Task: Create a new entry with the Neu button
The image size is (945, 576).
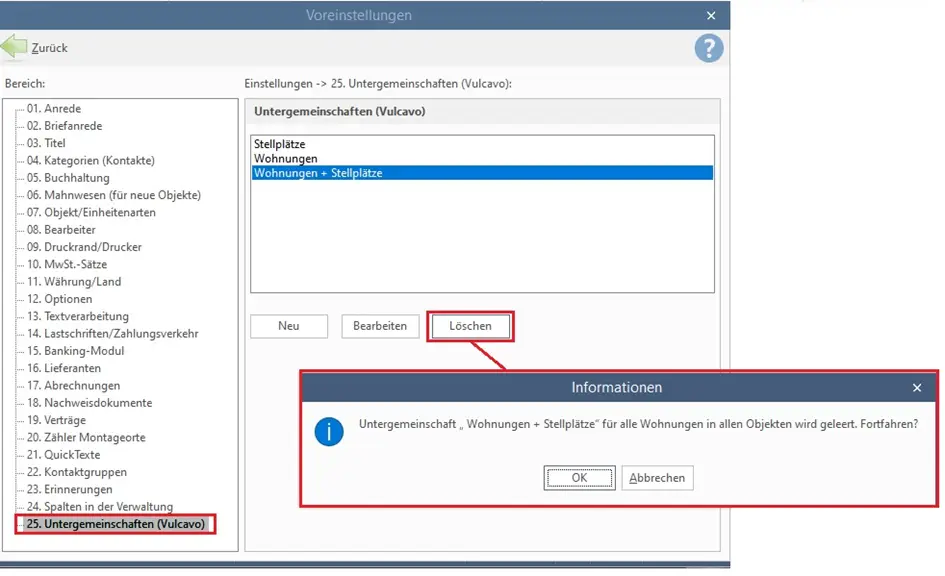Action: [x=289, y=326]
